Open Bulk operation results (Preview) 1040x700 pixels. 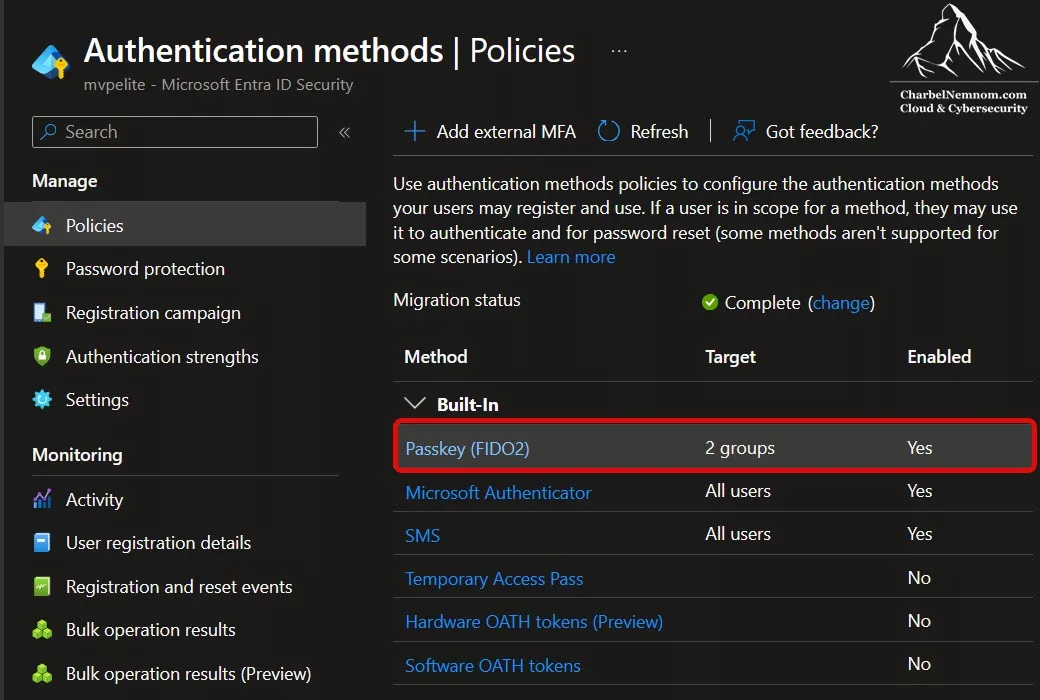coord(188,673)
